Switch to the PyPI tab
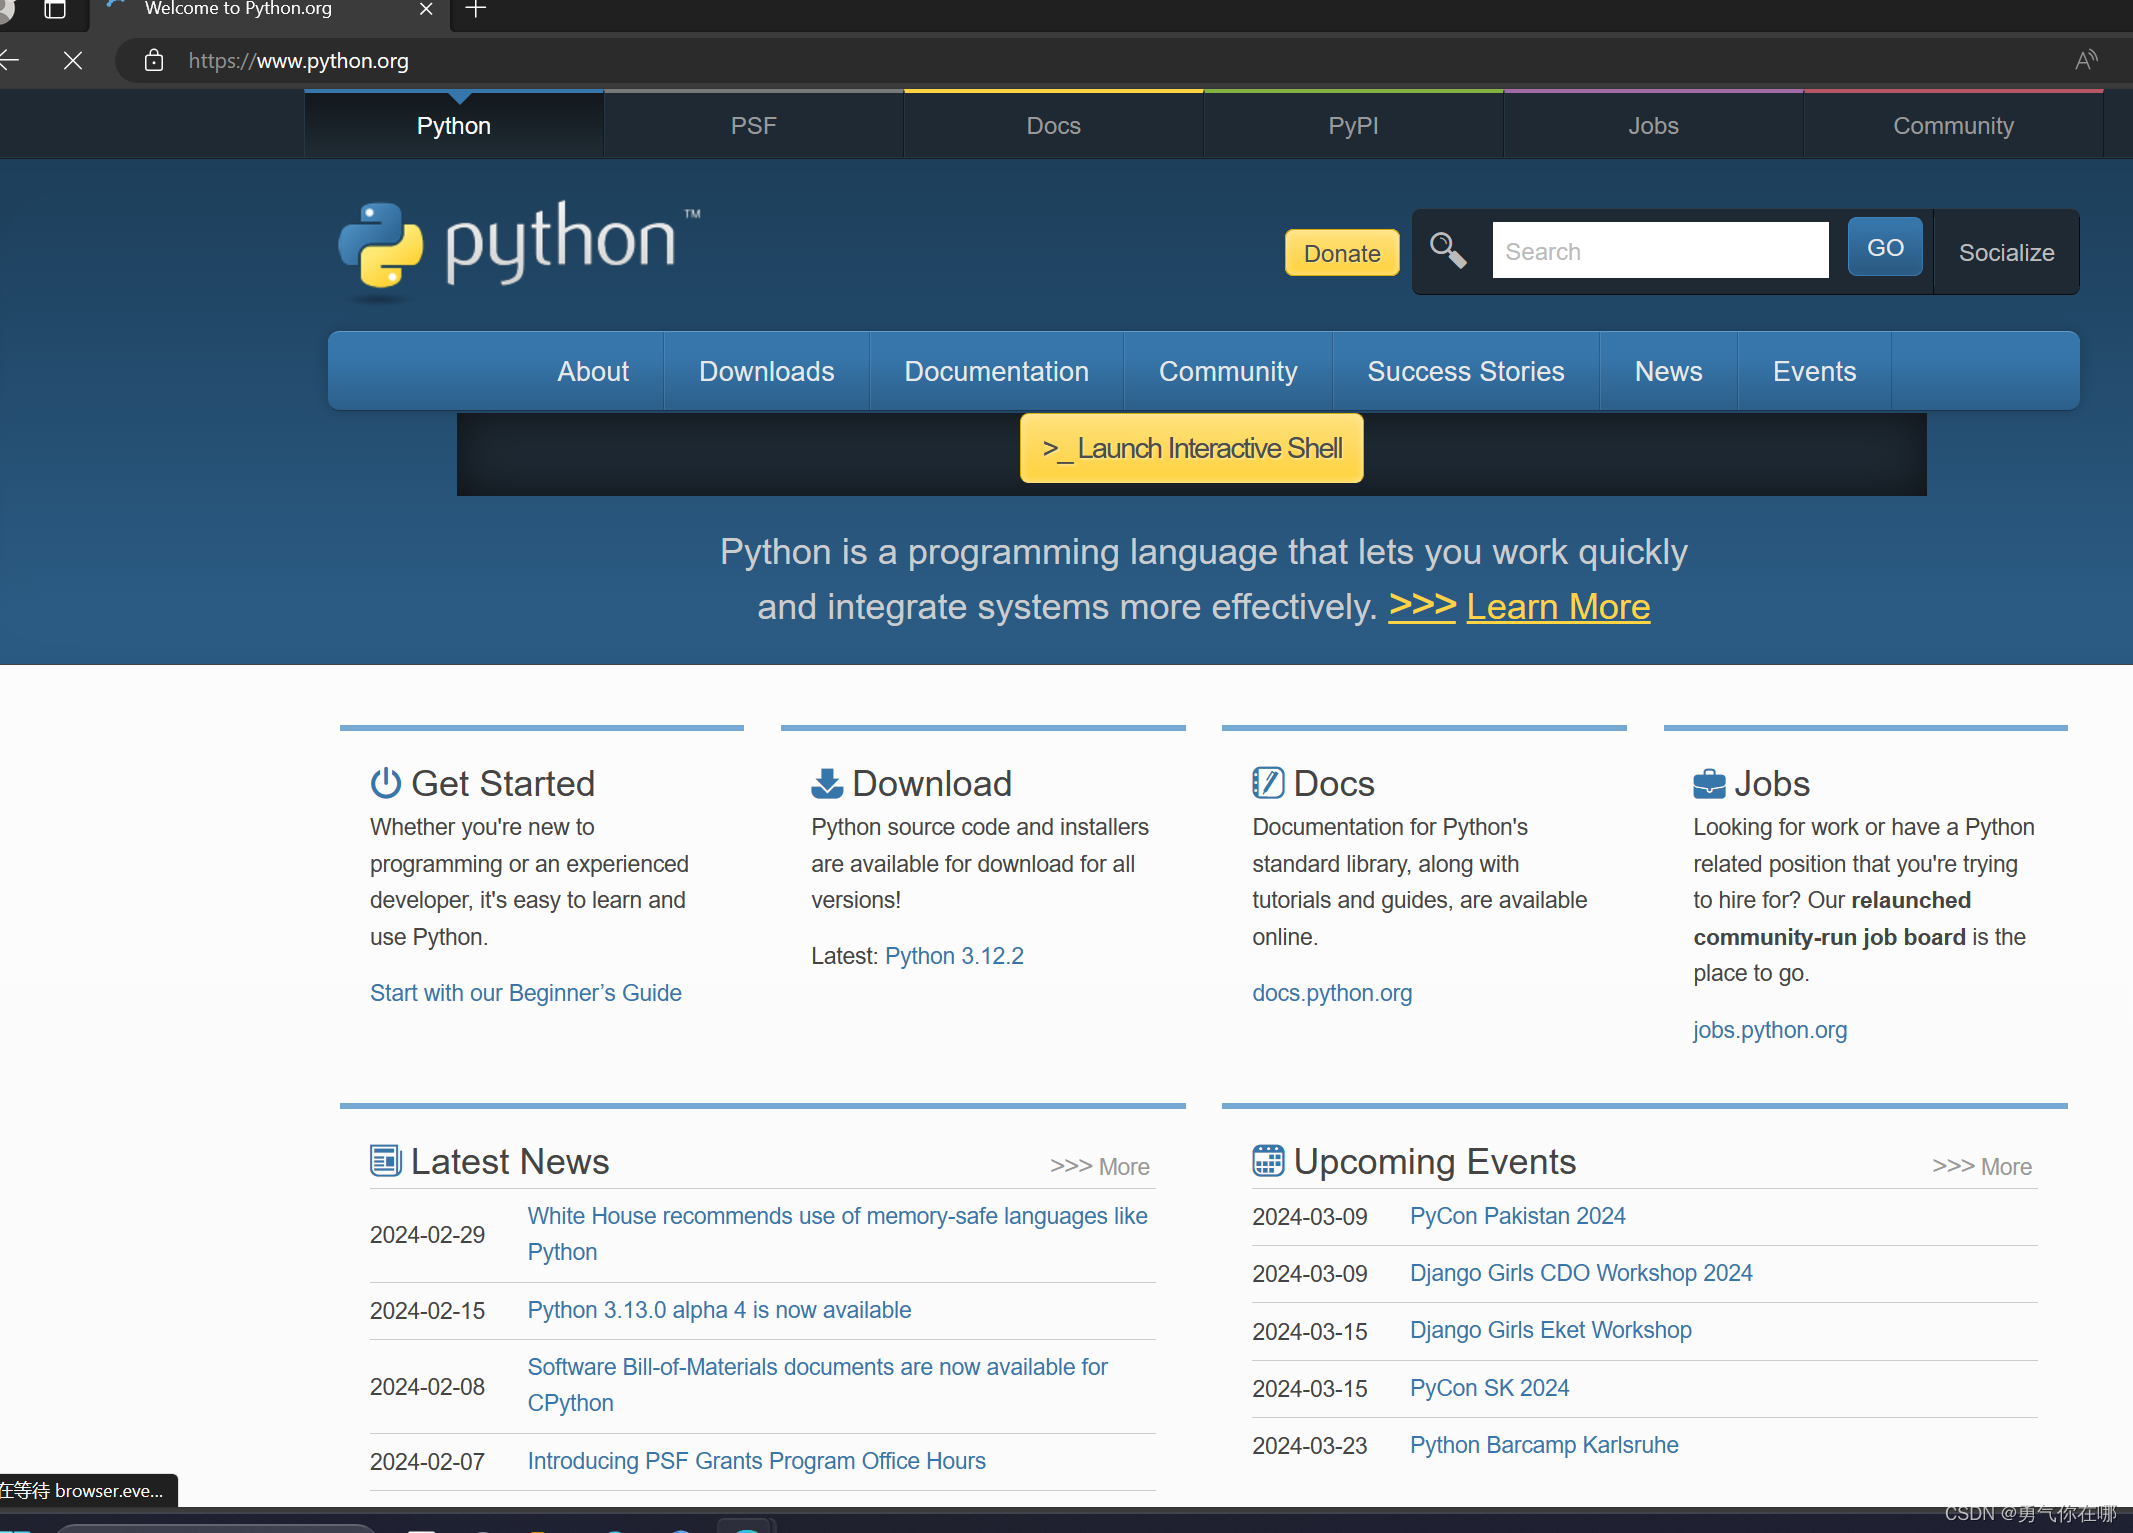Image resolution: width=2133 pixels, height=1533 pixels. tap(1353, 124)
